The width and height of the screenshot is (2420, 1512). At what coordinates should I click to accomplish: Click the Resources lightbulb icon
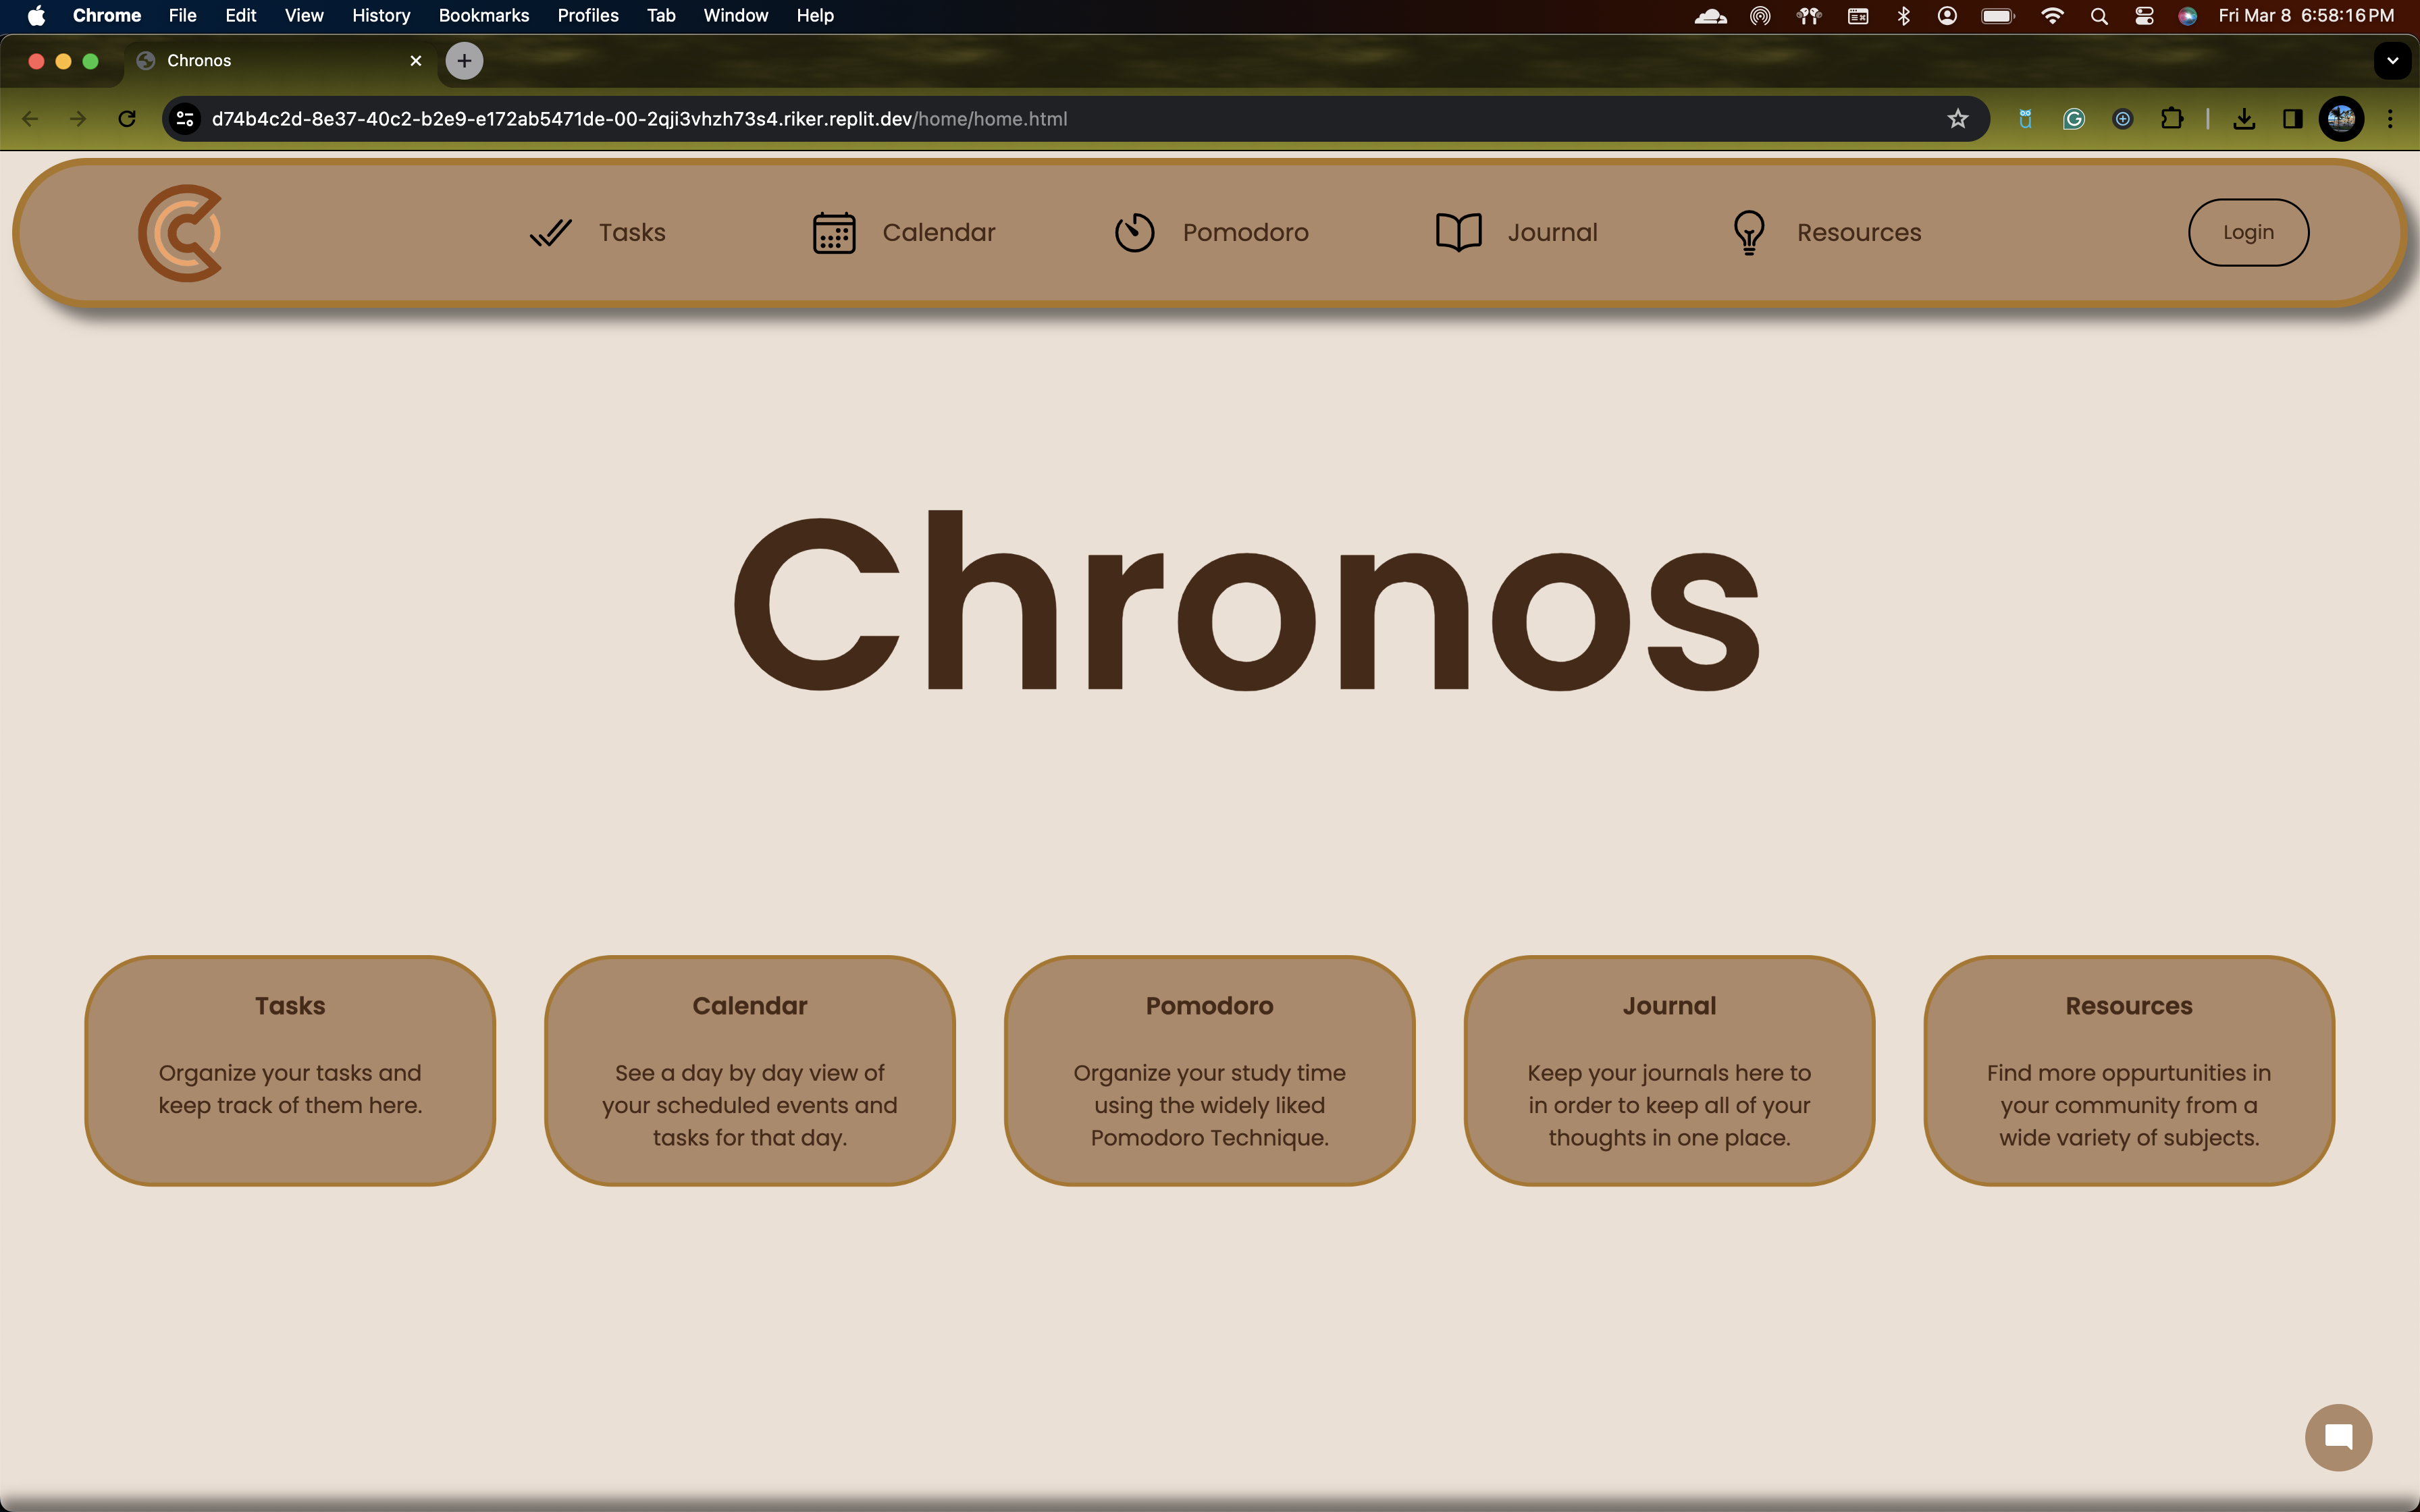click(1748, 233)
